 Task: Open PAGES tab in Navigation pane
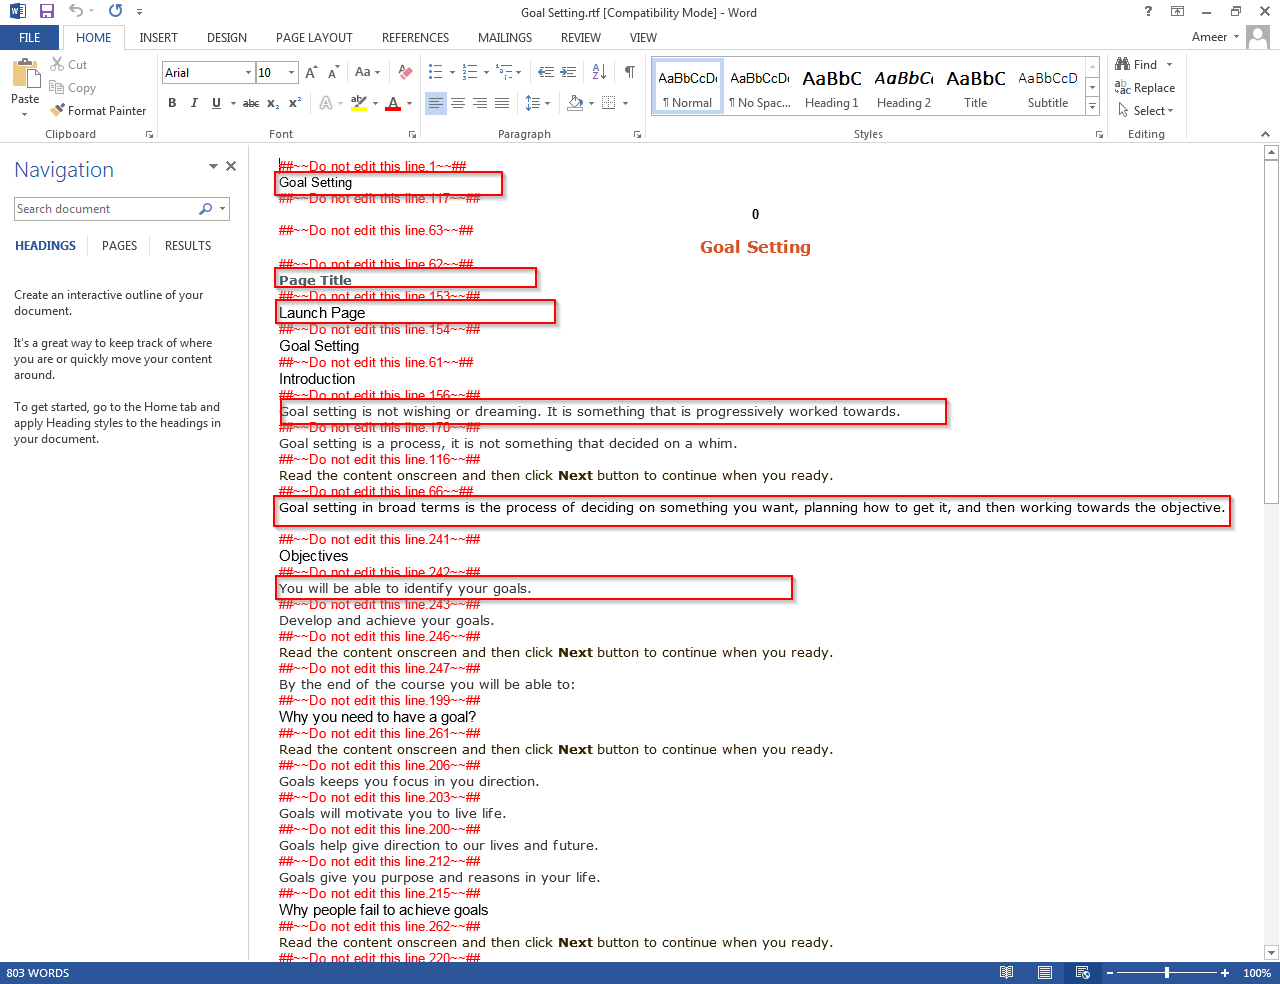119,246
